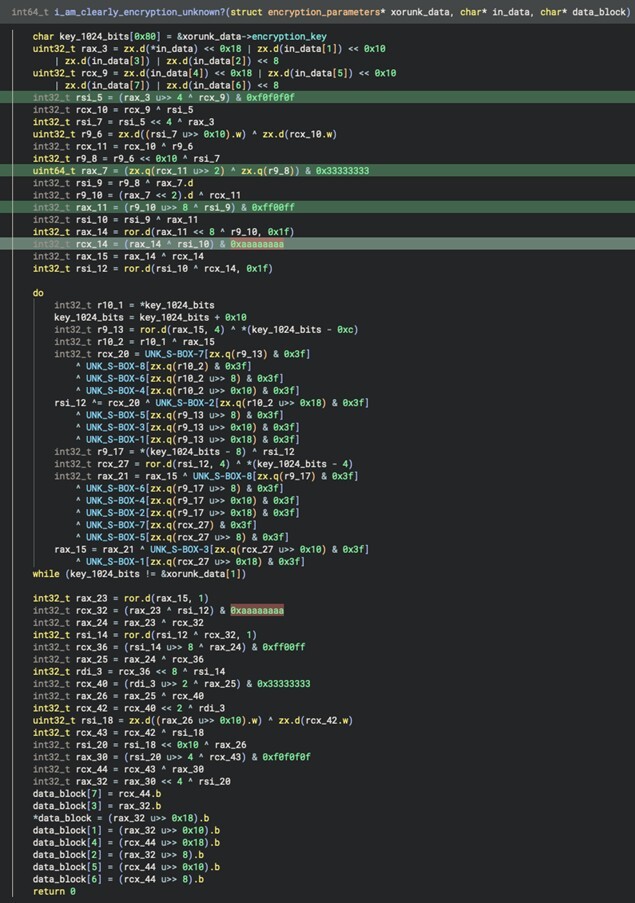Click UNK_S-BOX-8 in the rax_21 assignment line

pos(222,476)
